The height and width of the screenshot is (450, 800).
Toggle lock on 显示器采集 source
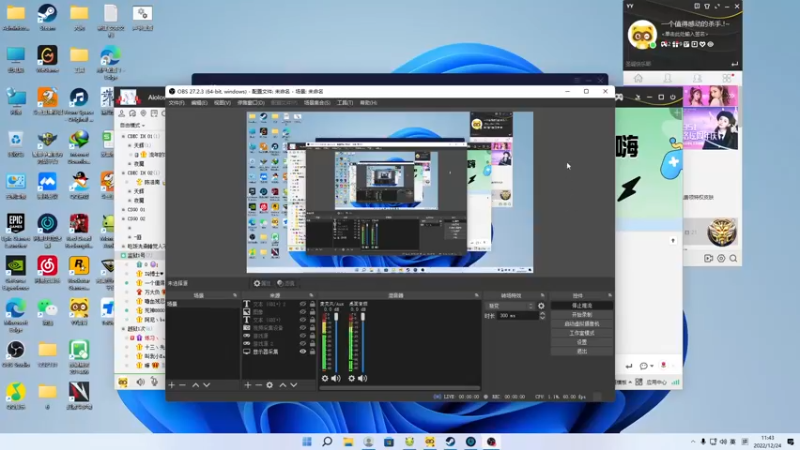[312, 352]
